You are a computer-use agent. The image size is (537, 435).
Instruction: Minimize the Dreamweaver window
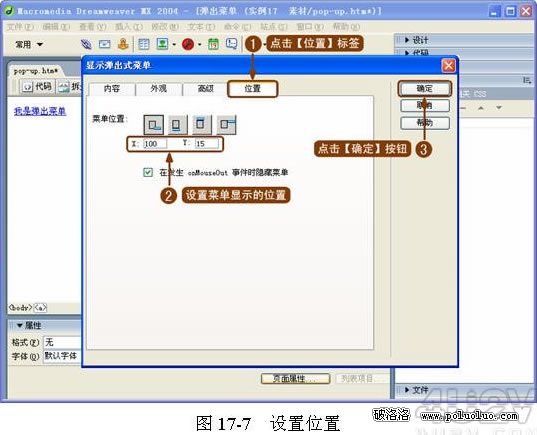[494, 11]
